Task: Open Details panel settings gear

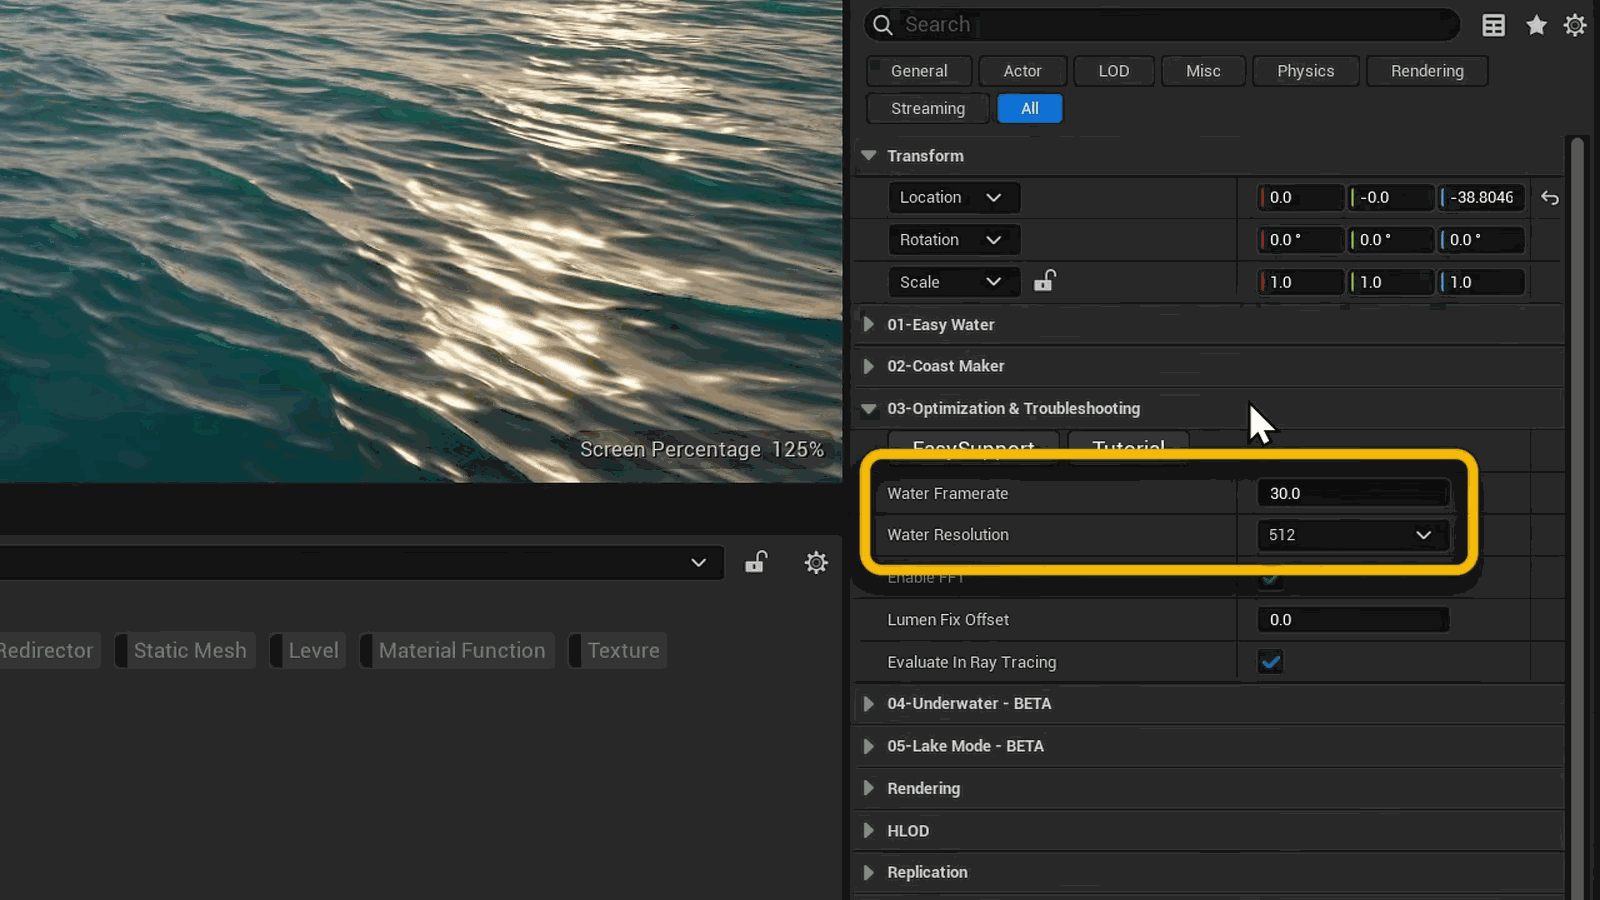Action: (1575, 25)
